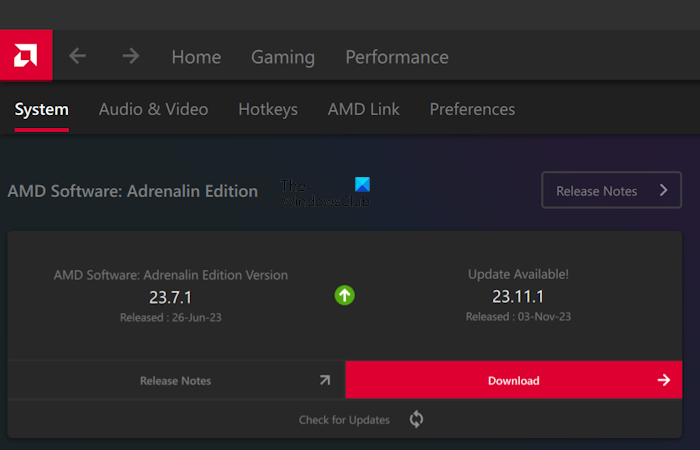
Task: Click Check for Updates
Action: pos(345,419)
